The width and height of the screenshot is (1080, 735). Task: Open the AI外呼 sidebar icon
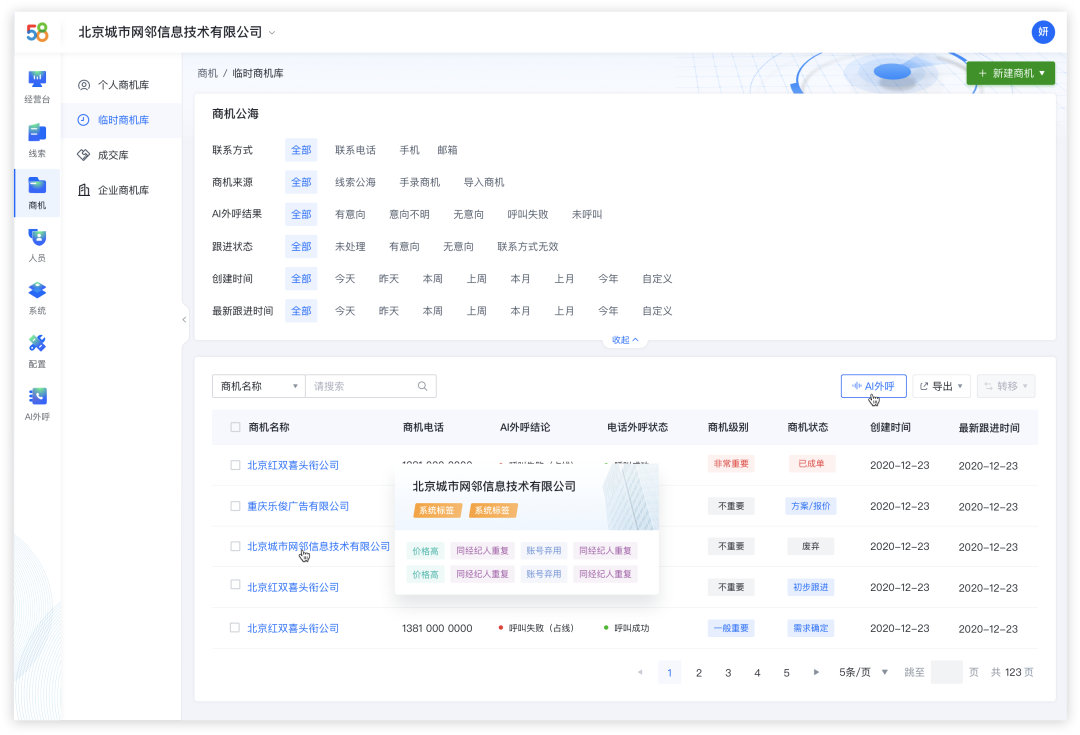[x=37, y=404]
